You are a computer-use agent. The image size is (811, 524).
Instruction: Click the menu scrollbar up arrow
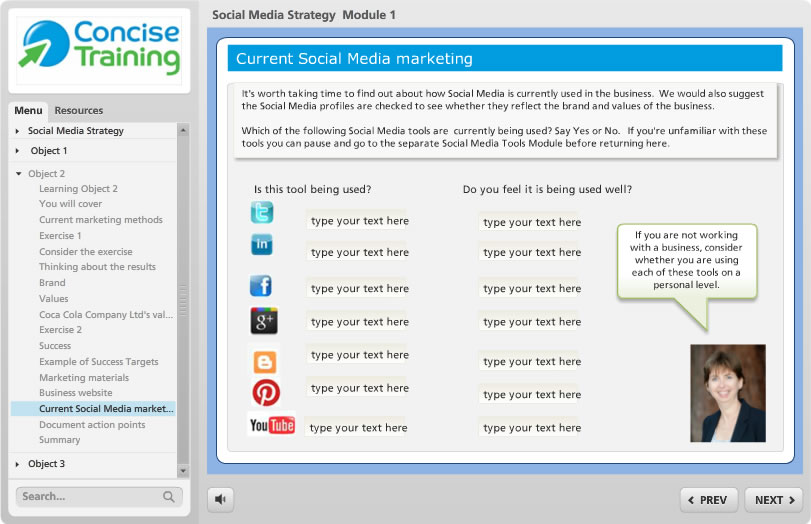183,130
